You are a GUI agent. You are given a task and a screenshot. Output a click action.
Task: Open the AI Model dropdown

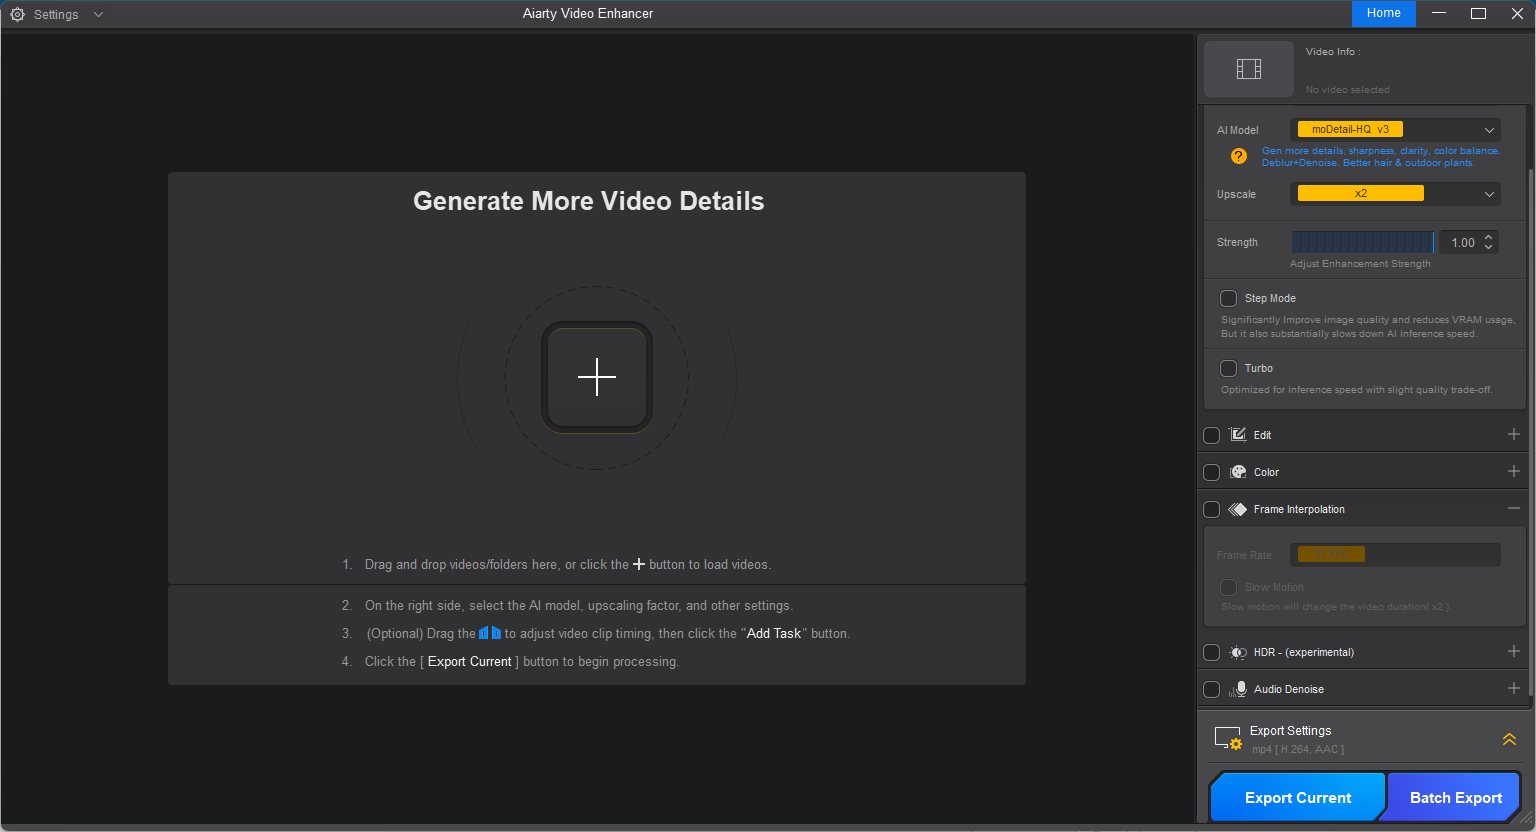[x=1396, y=130]
